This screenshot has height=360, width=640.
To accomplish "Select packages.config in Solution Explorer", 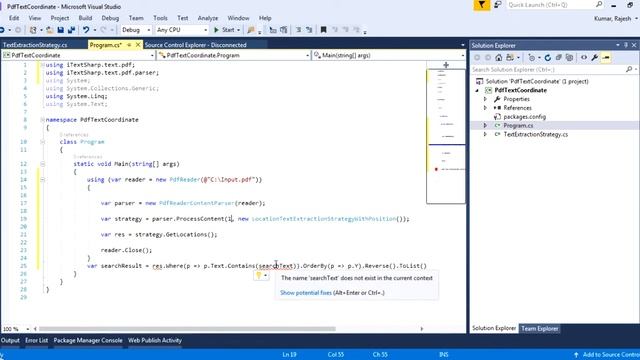I will click(x=524, y=117).
